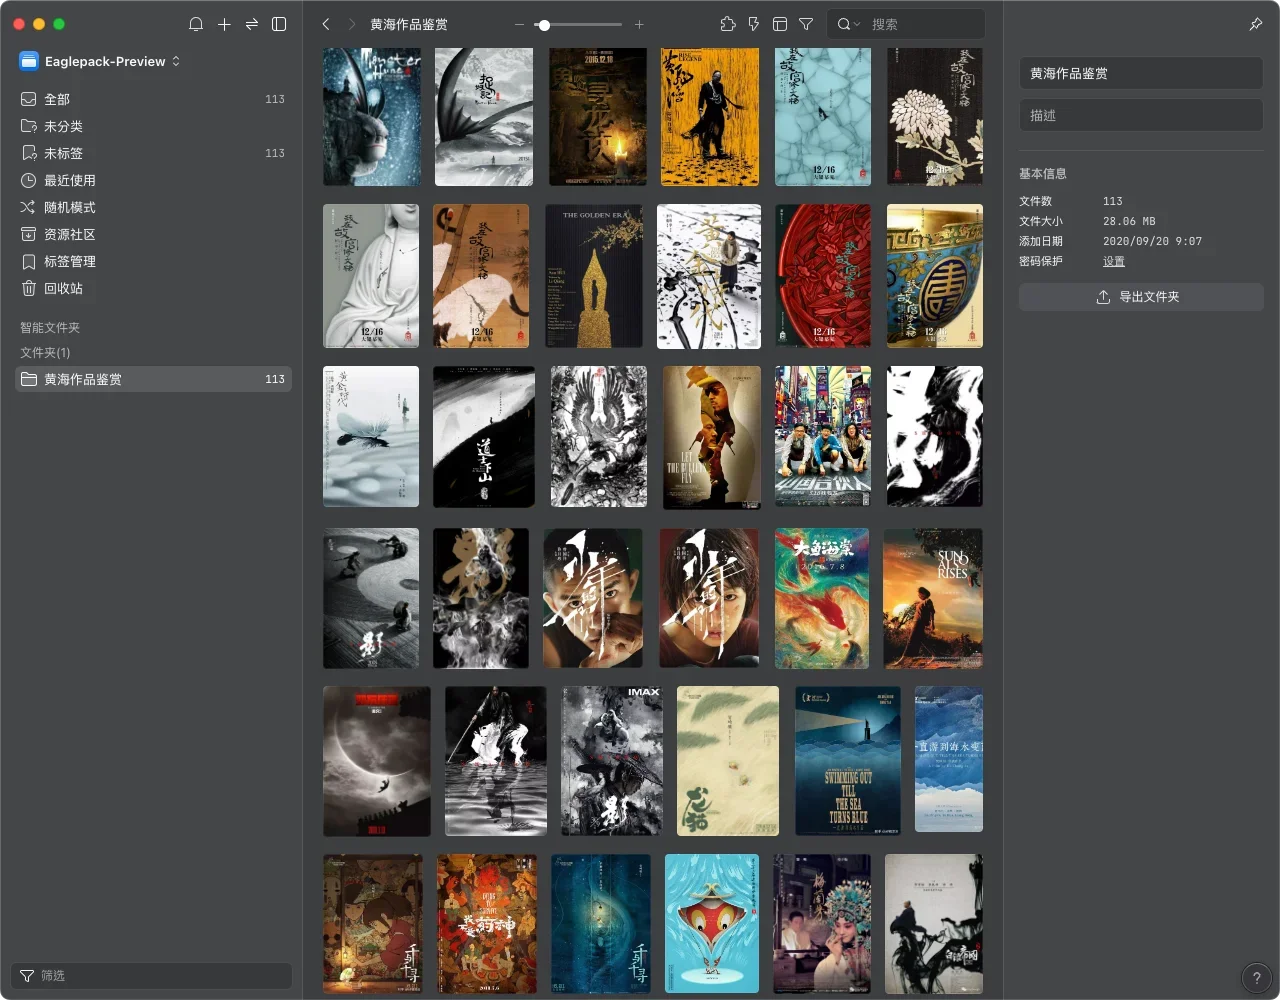
Task: Select the Peking opera performer poster thumbnail
Action: [822, 923]
